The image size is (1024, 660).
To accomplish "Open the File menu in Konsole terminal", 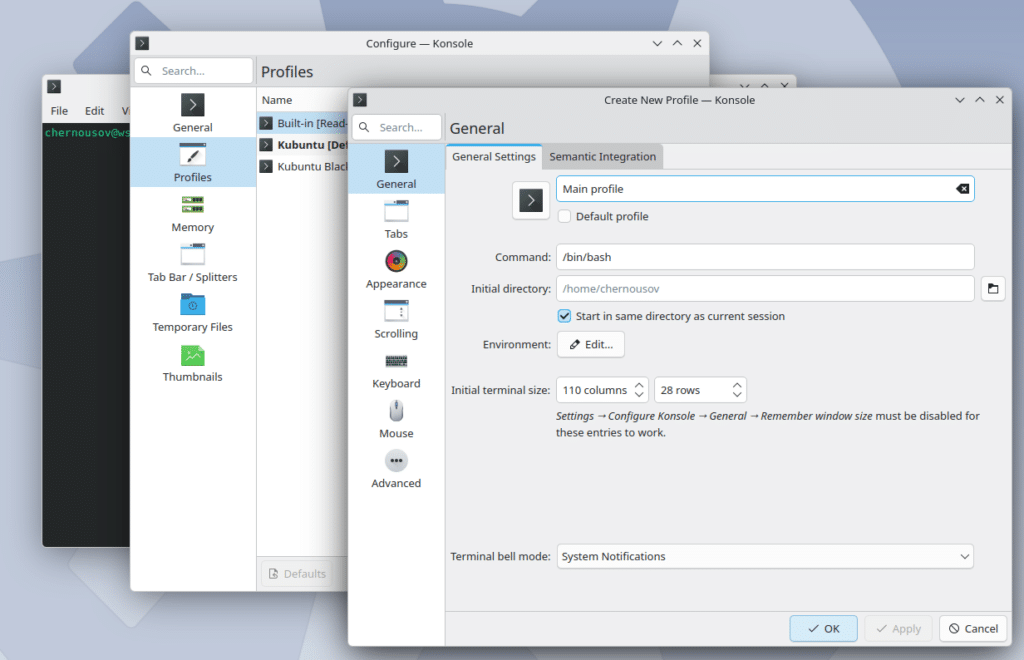I will pos(59,111).
